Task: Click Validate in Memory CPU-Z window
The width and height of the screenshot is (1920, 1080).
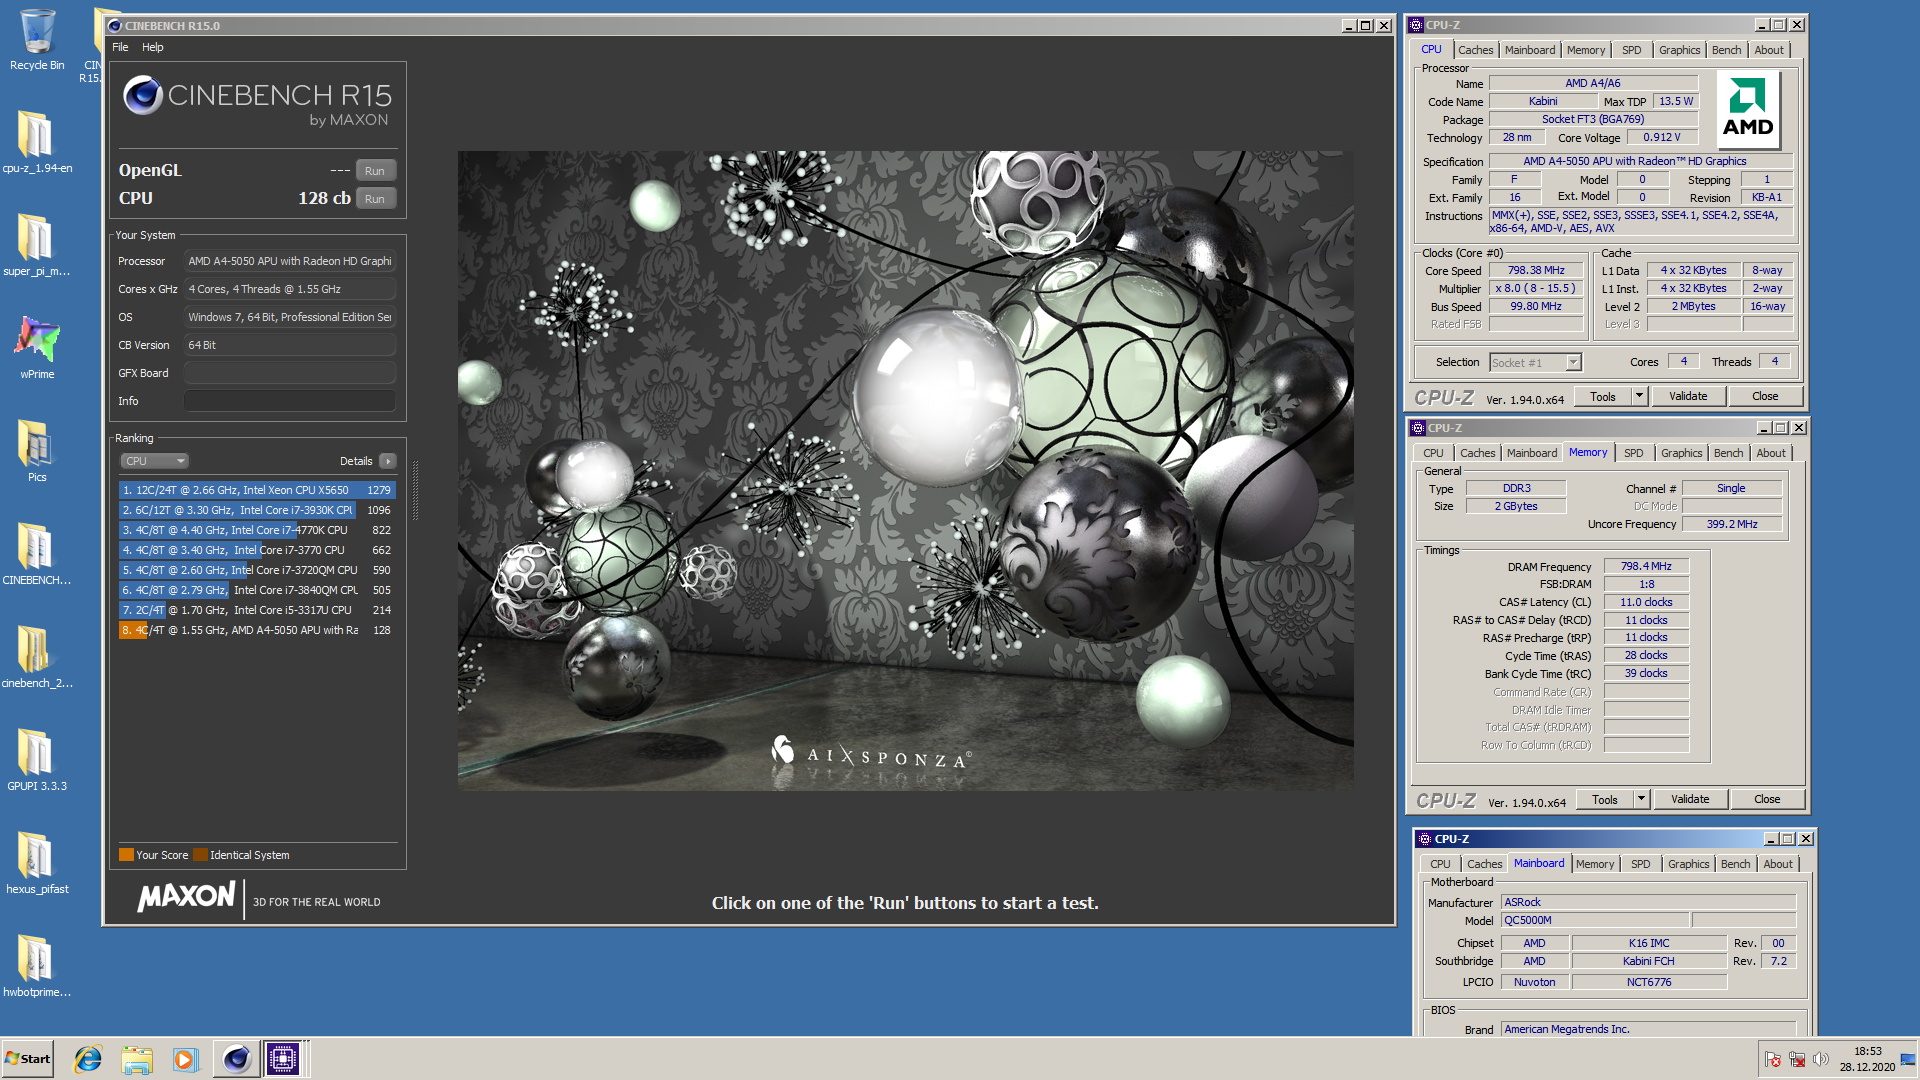Action: 1690,800
